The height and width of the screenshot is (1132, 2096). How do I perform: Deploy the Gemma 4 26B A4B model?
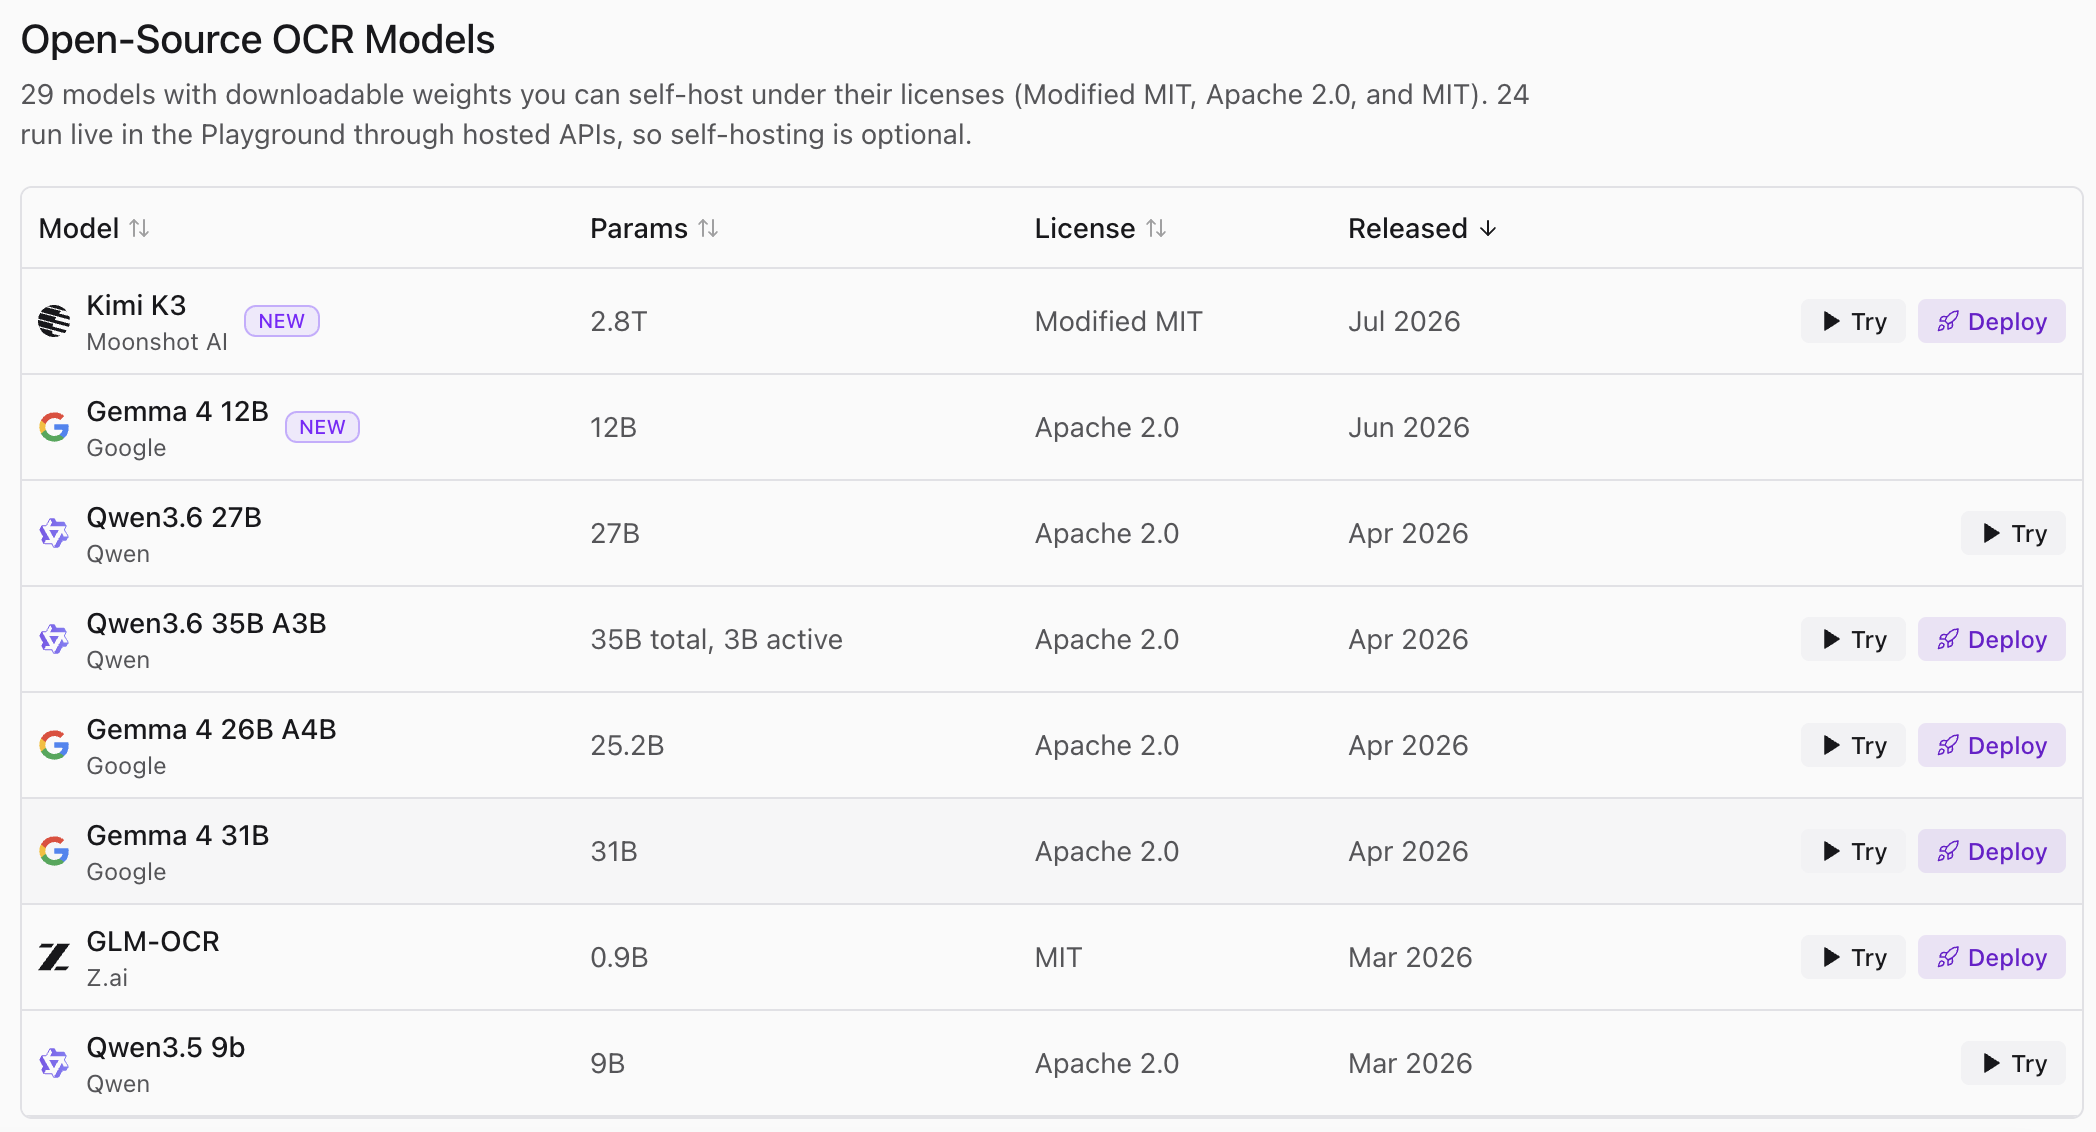point(1992,745)
